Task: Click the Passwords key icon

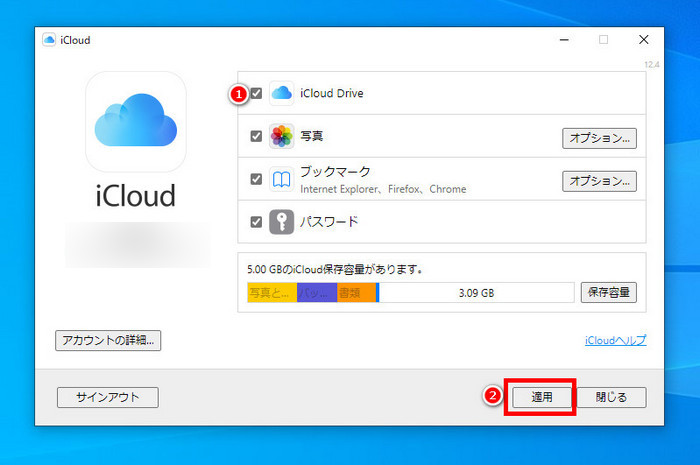Action: coord(281,222)
